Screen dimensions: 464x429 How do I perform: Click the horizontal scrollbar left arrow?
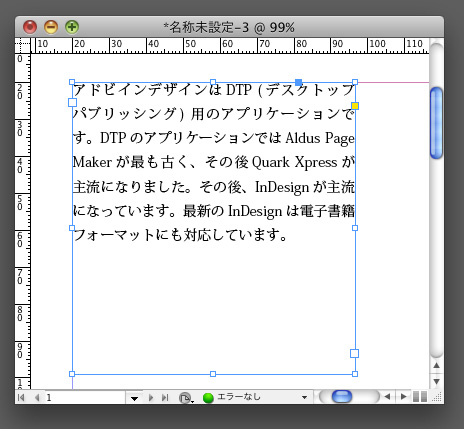click(387, 397)
